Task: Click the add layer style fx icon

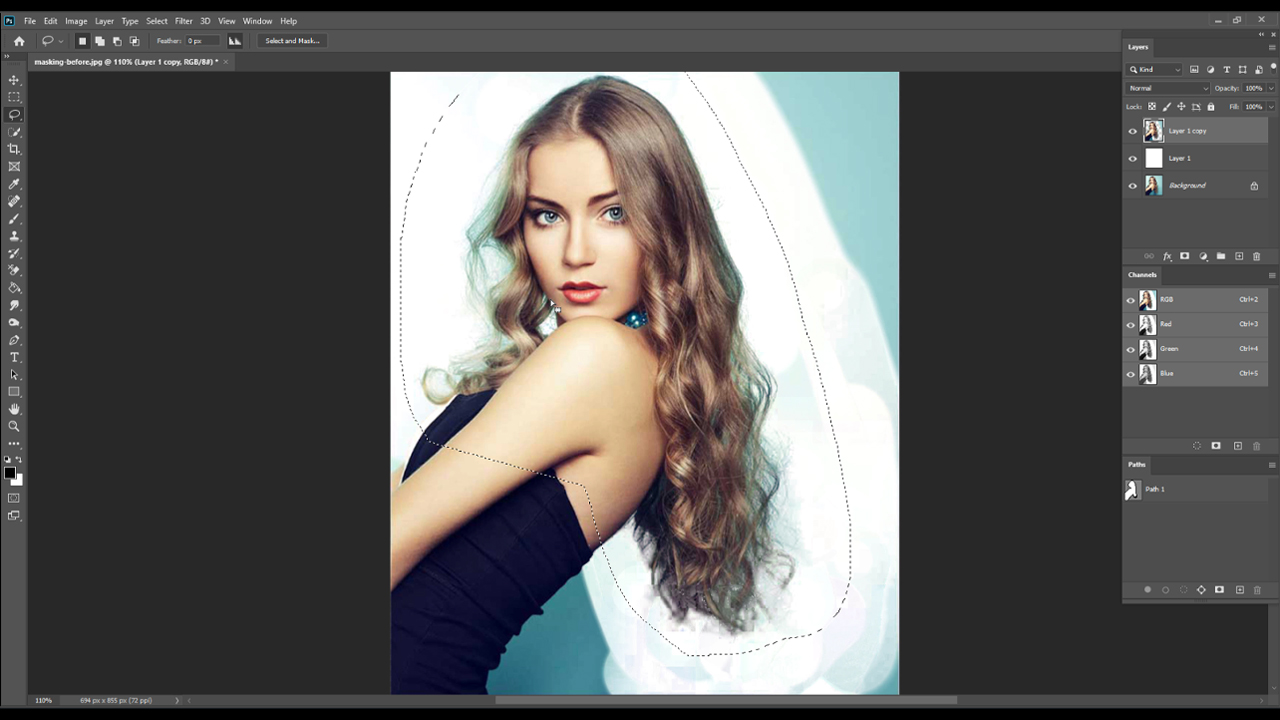Action: point(1166,257)
